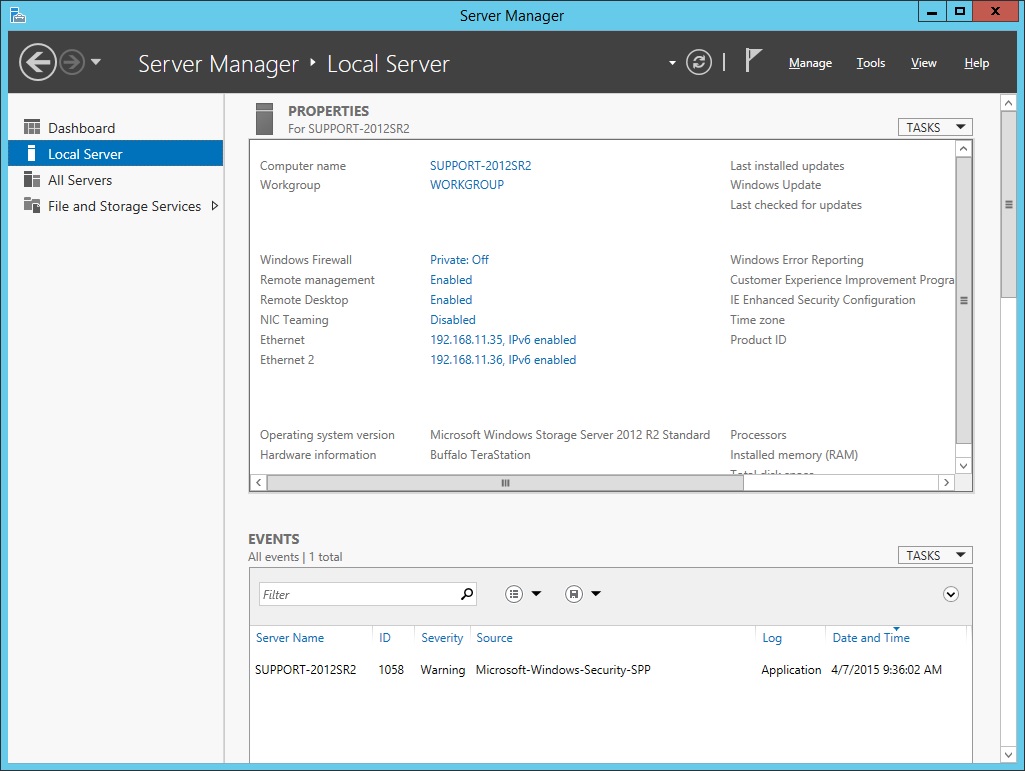The width and height of the screenshot is (1025, 771).
Task: Open the Tools menu
Action: click(870, 63)
